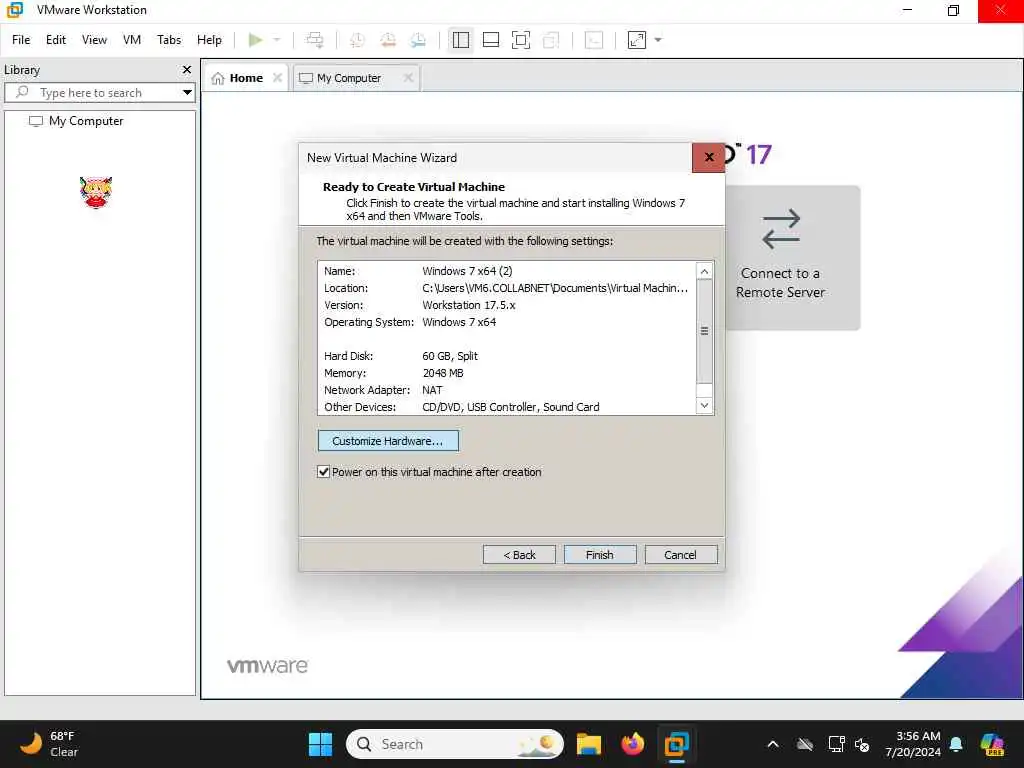Click the '2048 MB' memory value
Screen dimensions: 1024x768
coord(443,373)
